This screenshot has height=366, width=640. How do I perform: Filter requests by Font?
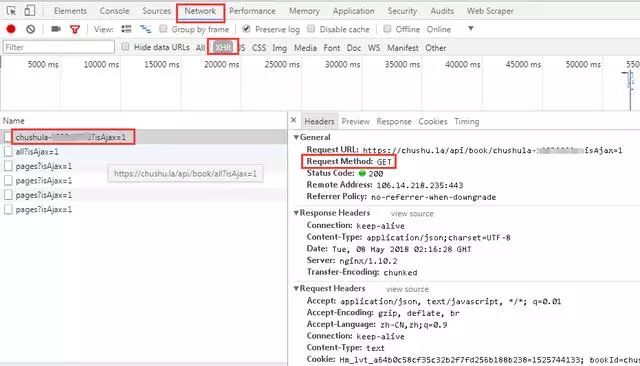(331, 48)
